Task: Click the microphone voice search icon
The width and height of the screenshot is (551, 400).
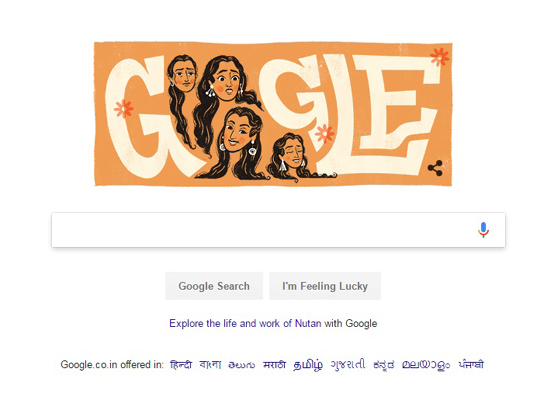Action: [x=483, y=230]
